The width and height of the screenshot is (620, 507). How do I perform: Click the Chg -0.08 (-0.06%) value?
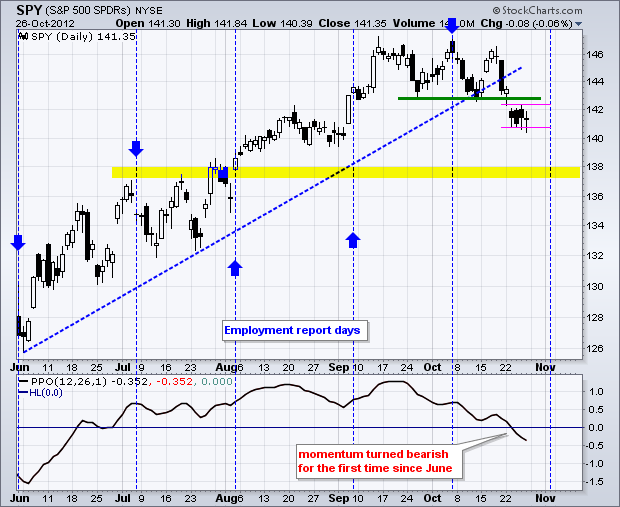coord(526,24)
